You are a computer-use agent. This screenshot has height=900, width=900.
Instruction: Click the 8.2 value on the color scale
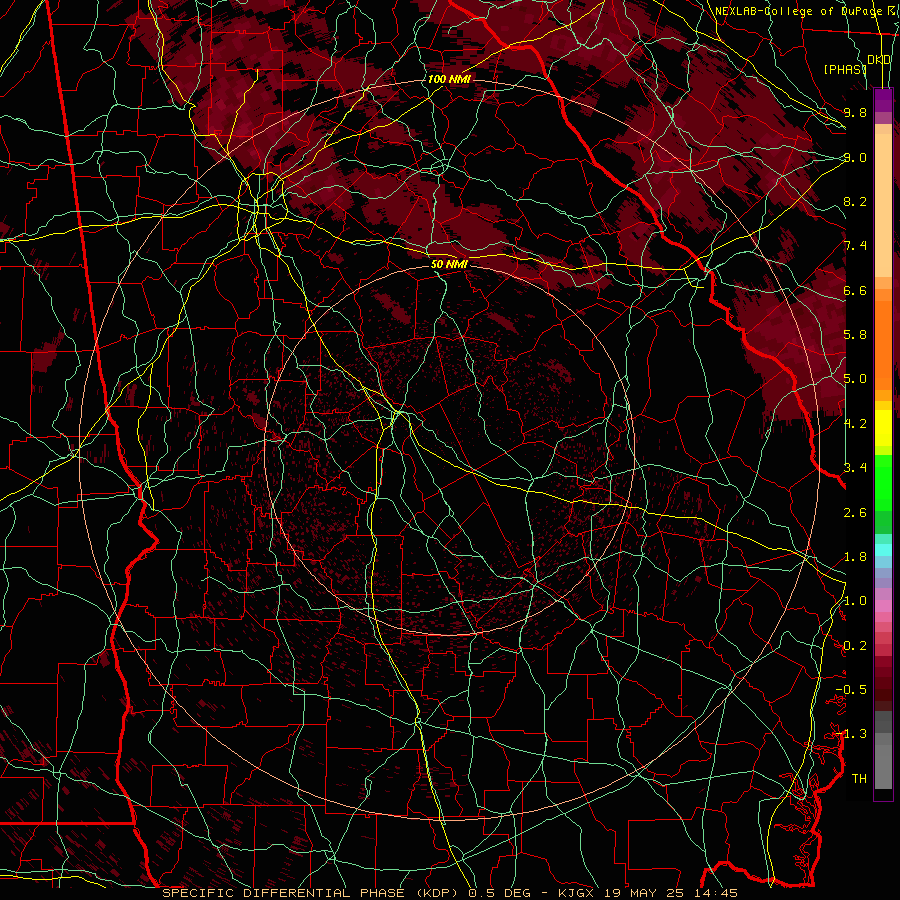[x=855, y=201]
